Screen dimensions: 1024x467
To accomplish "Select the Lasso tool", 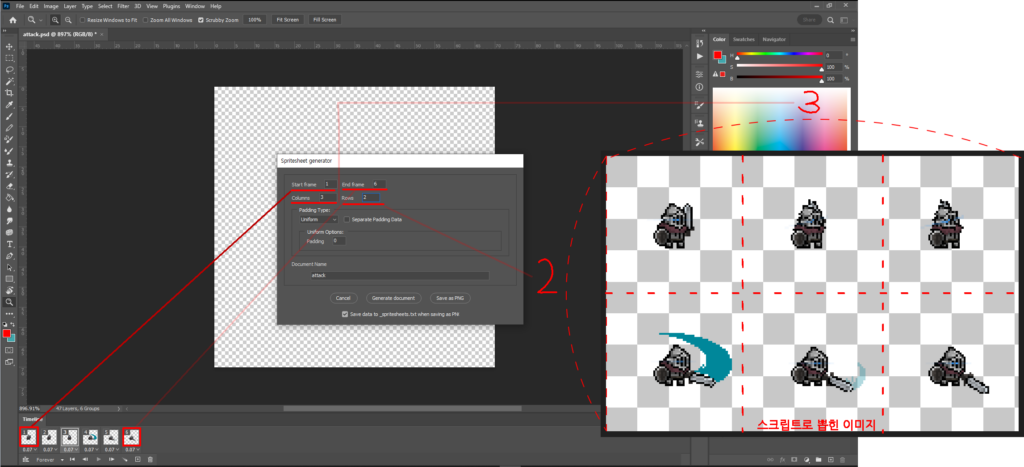I will [9, 69].
